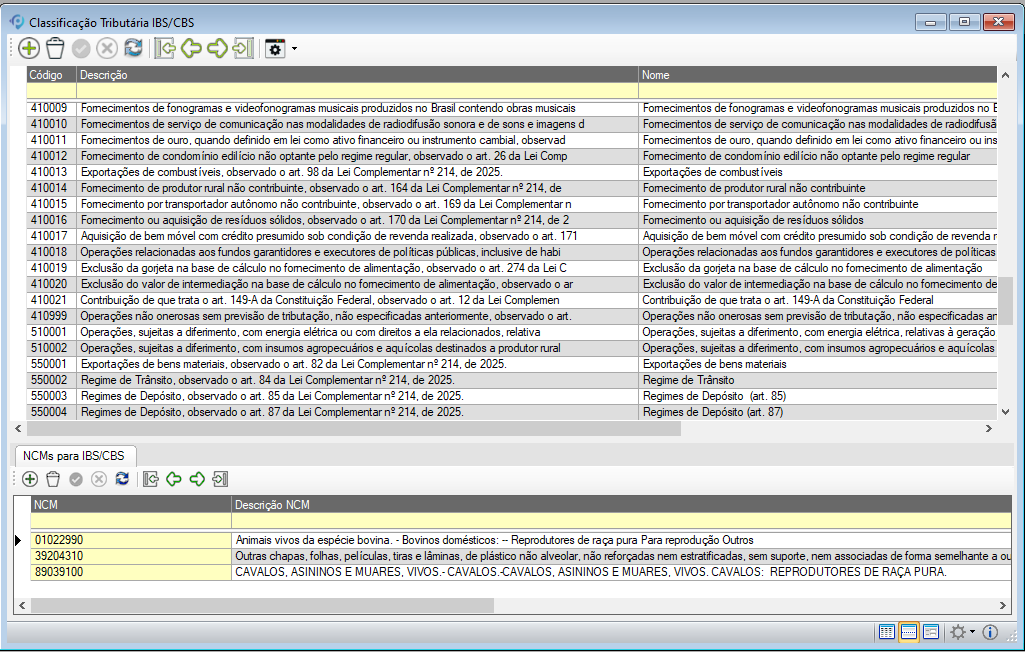Cancel NCM edit with lower X icon
Image resolution: width=1025 pixels, height=652 pixels.
(x=99, y=479)
